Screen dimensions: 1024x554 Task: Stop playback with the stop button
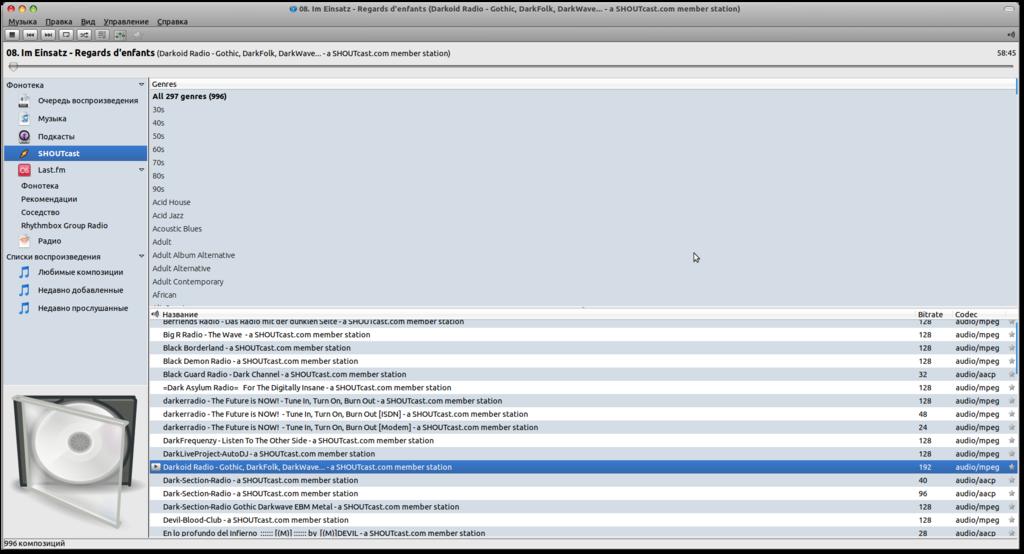[12, 35]
